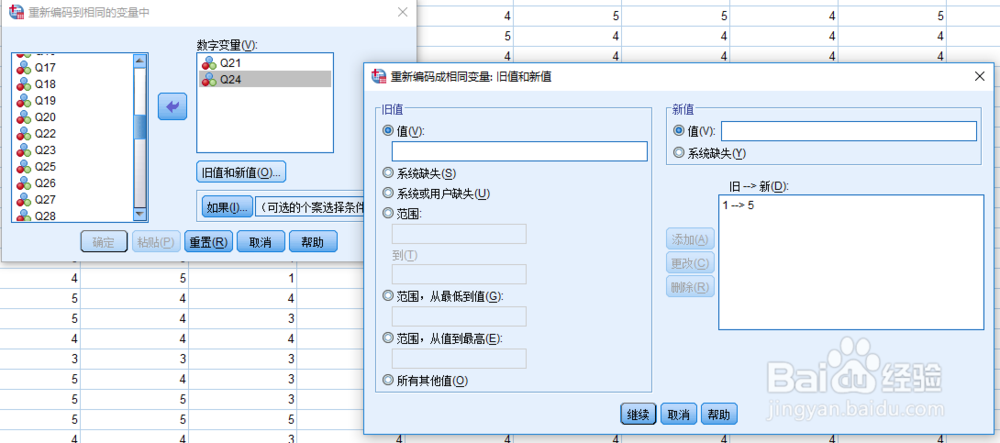The image size is (1000, 443).
Task: Select the Q19 variable icon in list
Action: coord(24,100)
